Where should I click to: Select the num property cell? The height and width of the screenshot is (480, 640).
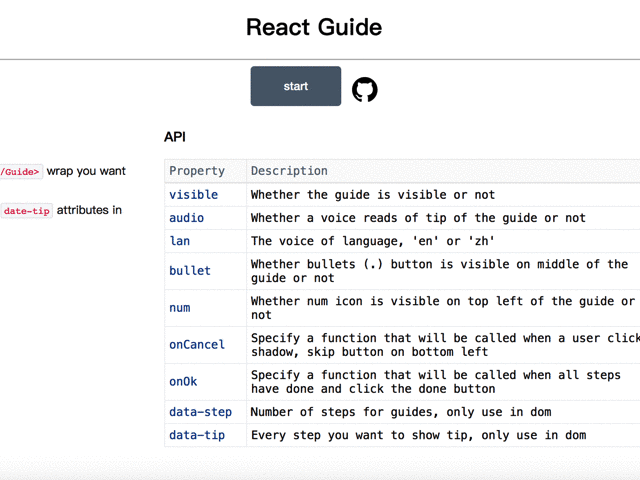[x=180, y=308]
